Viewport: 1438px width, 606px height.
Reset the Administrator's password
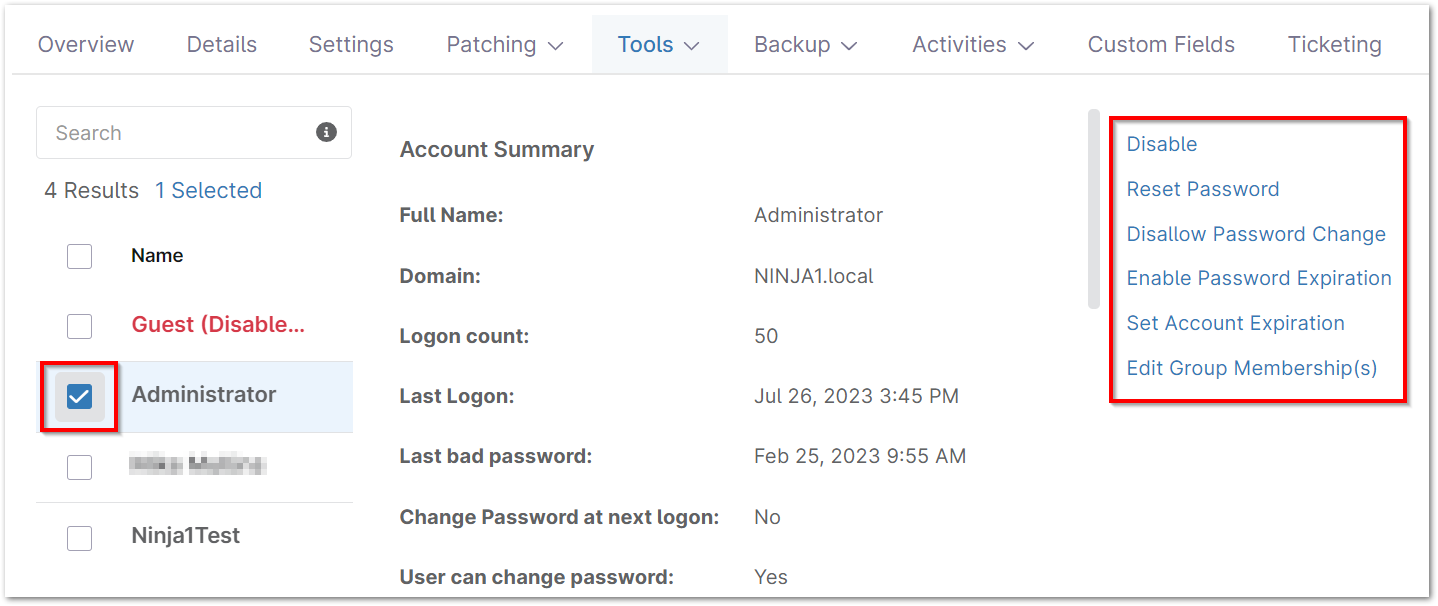(x=1203, y=188)
